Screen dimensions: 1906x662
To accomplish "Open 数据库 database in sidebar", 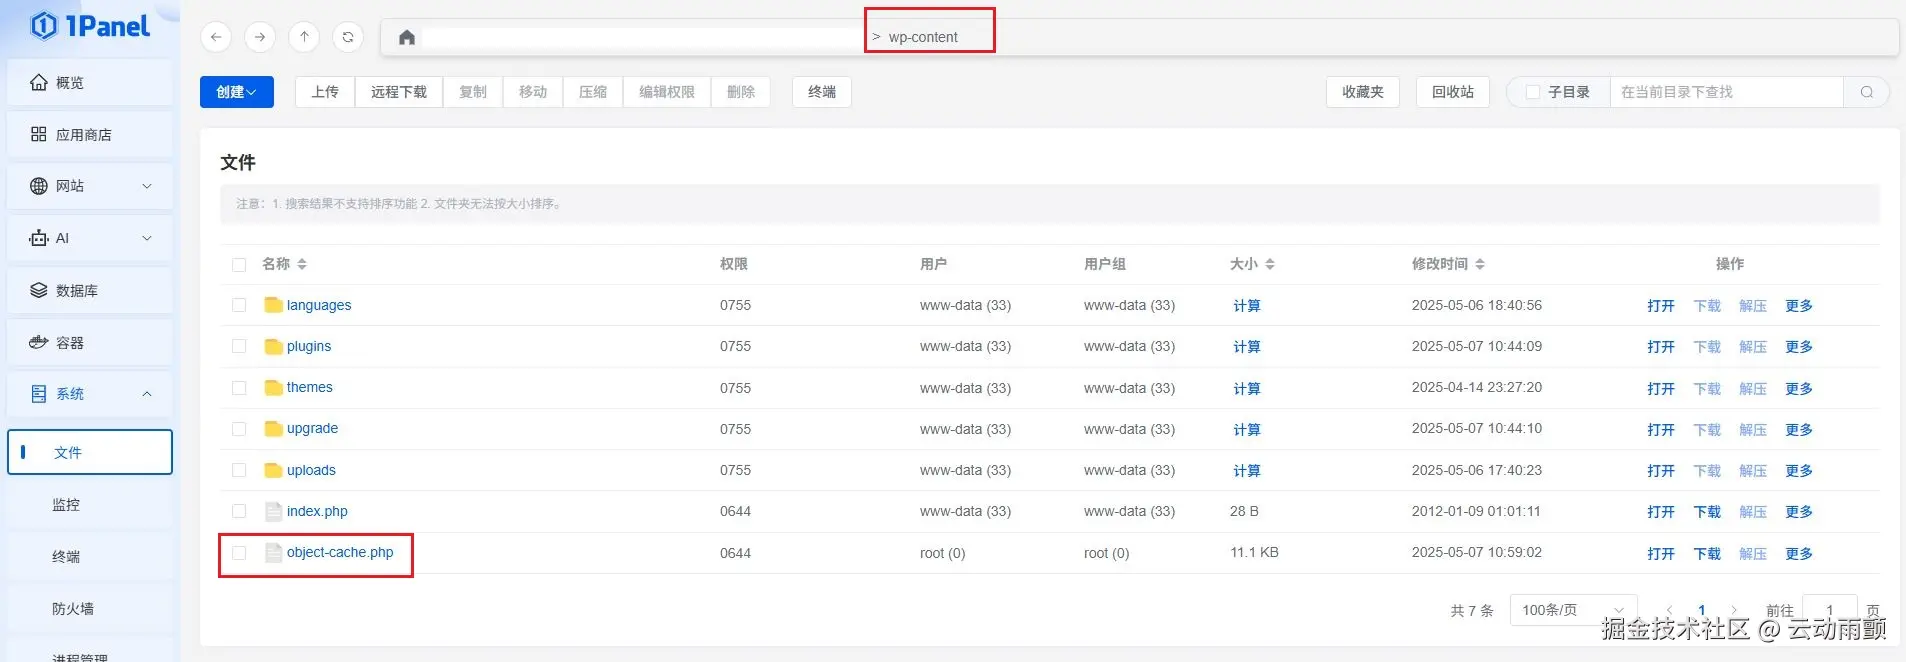I will click(90, 290).
